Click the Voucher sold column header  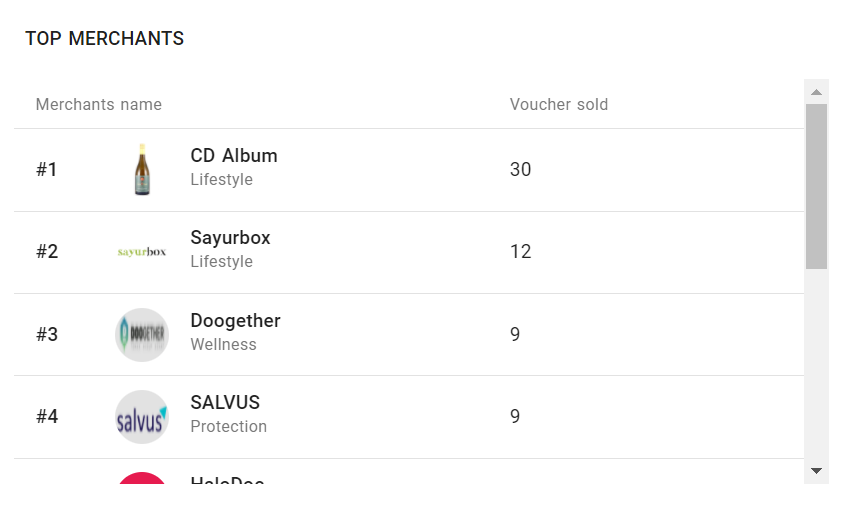pos(558,105)
